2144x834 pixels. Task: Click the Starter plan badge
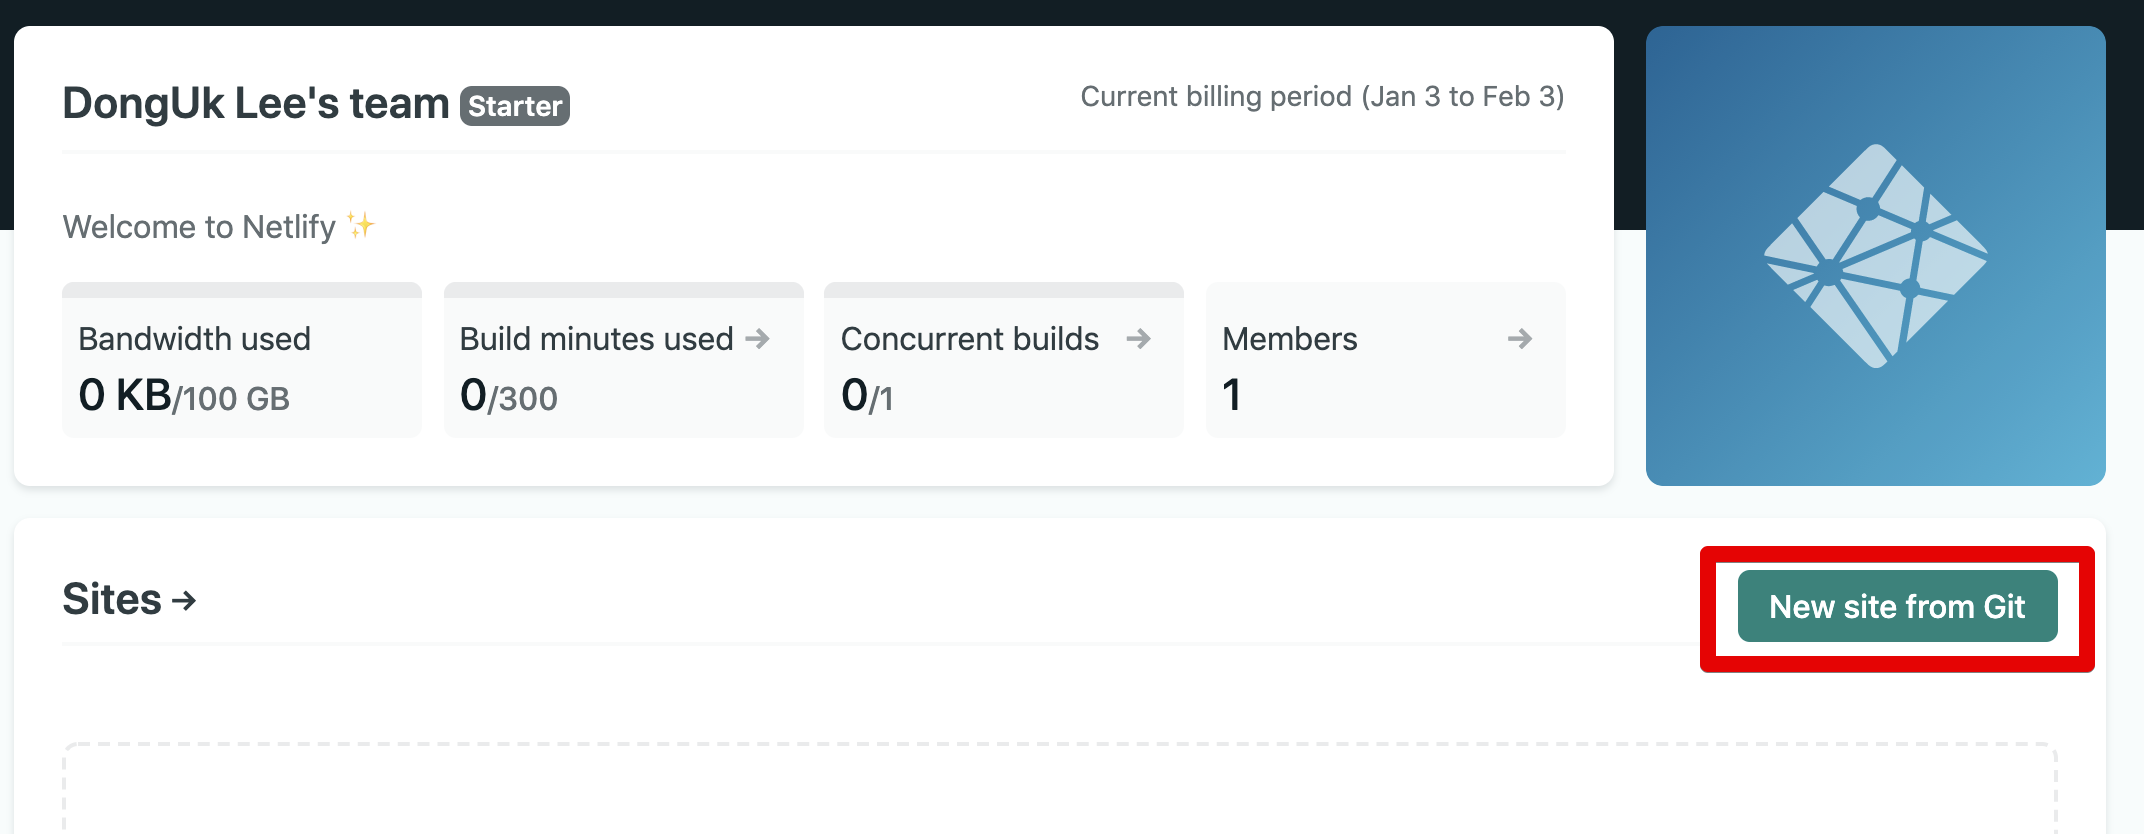tap(515, 106)
